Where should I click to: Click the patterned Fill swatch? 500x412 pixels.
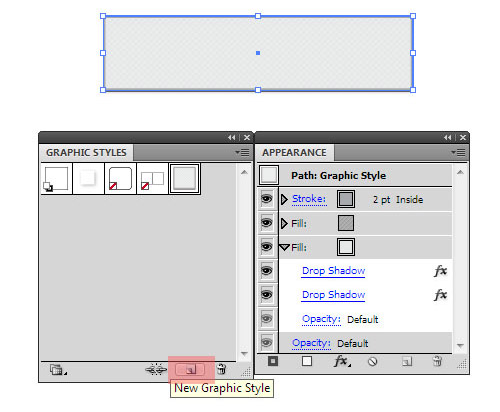point(346,223)
